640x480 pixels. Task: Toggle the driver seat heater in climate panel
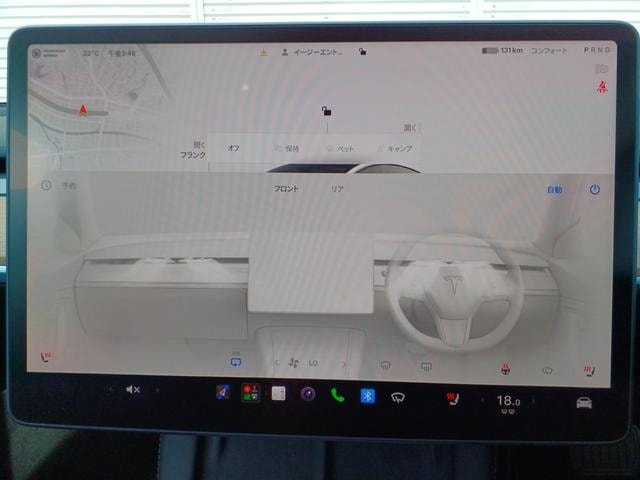tap(589, 371)
